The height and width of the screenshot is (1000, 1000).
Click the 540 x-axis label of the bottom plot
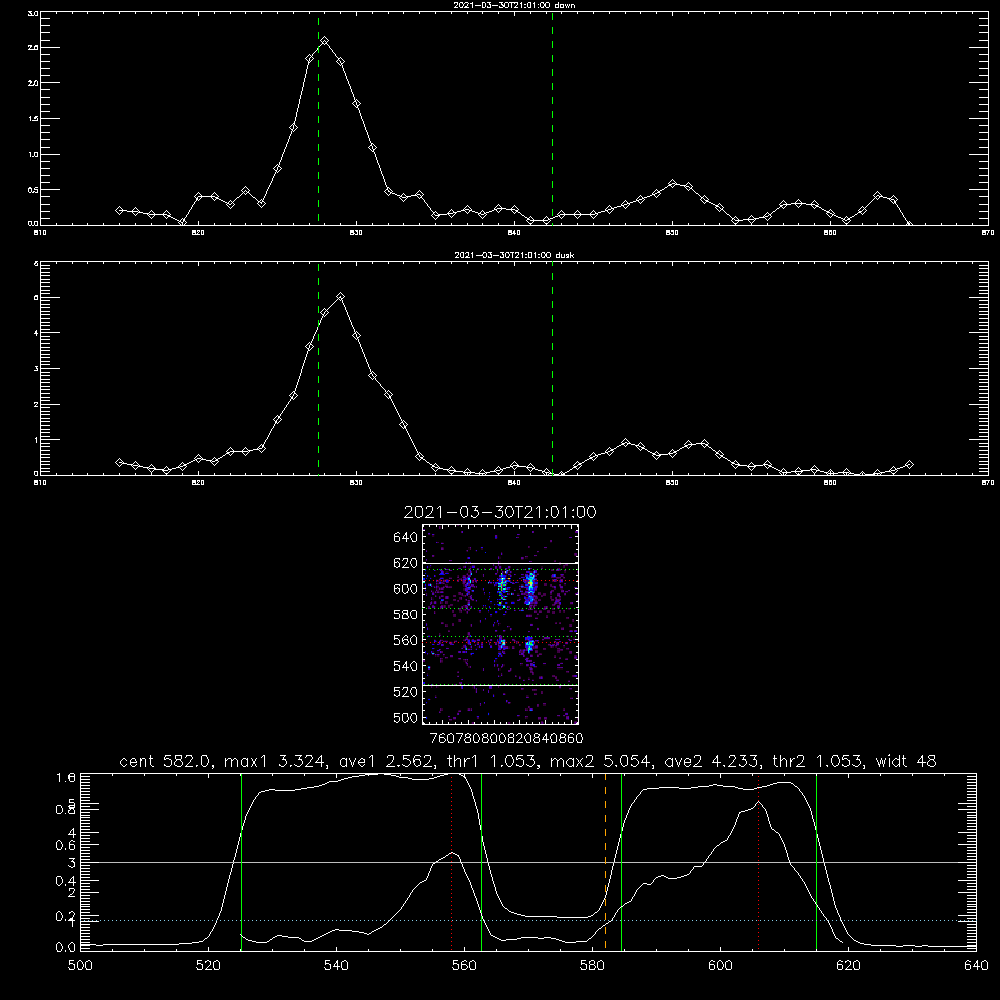click(336, 965)
